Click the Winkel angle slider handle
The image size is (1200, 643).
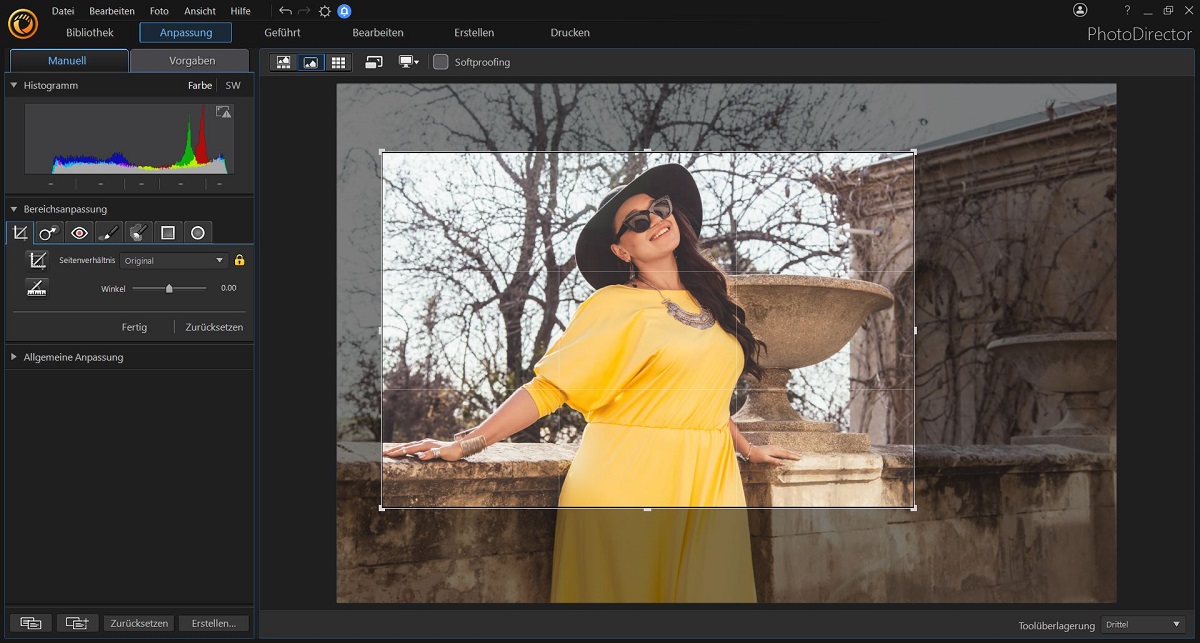tap(169, 288)
